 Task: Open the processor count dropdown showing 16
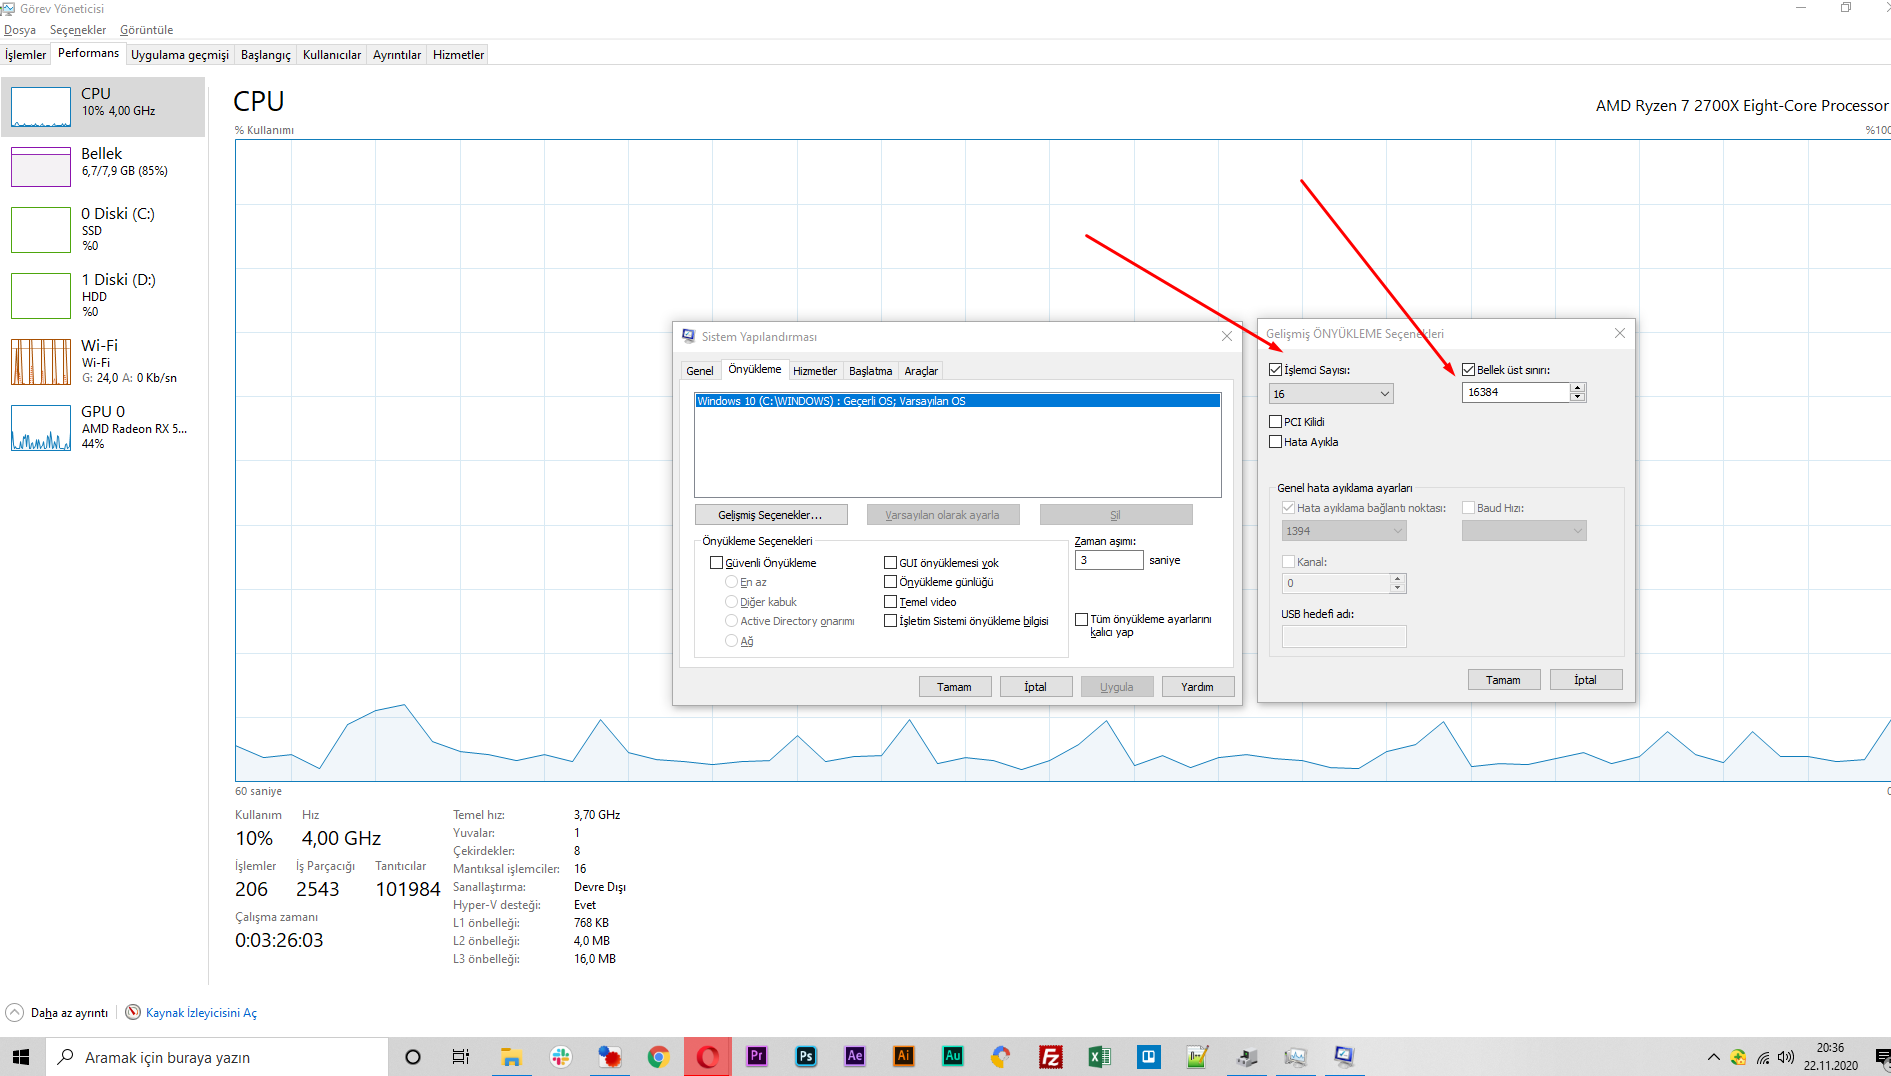pos(1331,394)
